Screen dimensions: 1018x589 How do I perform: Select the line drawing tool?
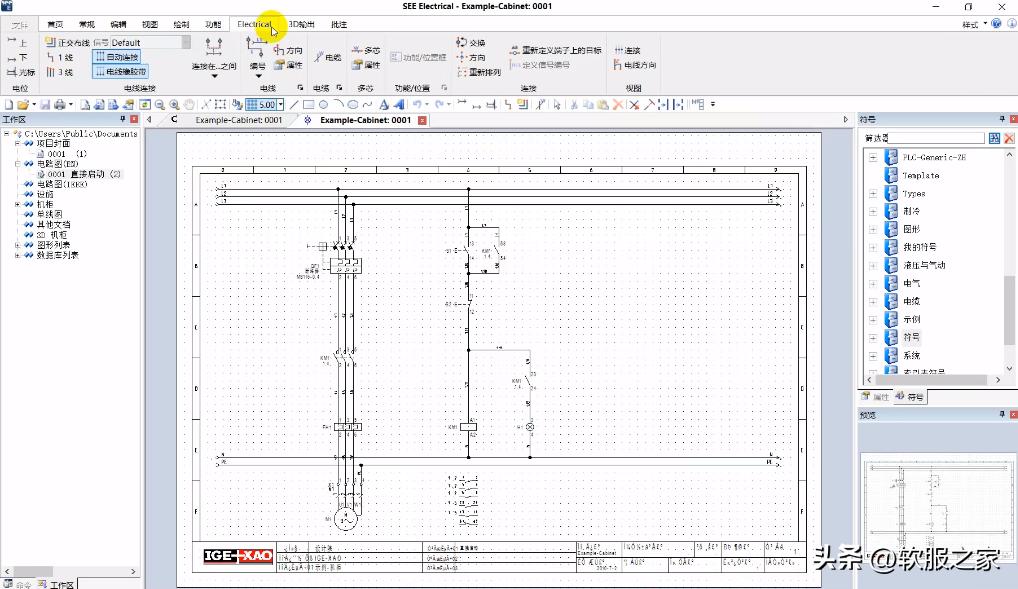click(x=294, y=104)
